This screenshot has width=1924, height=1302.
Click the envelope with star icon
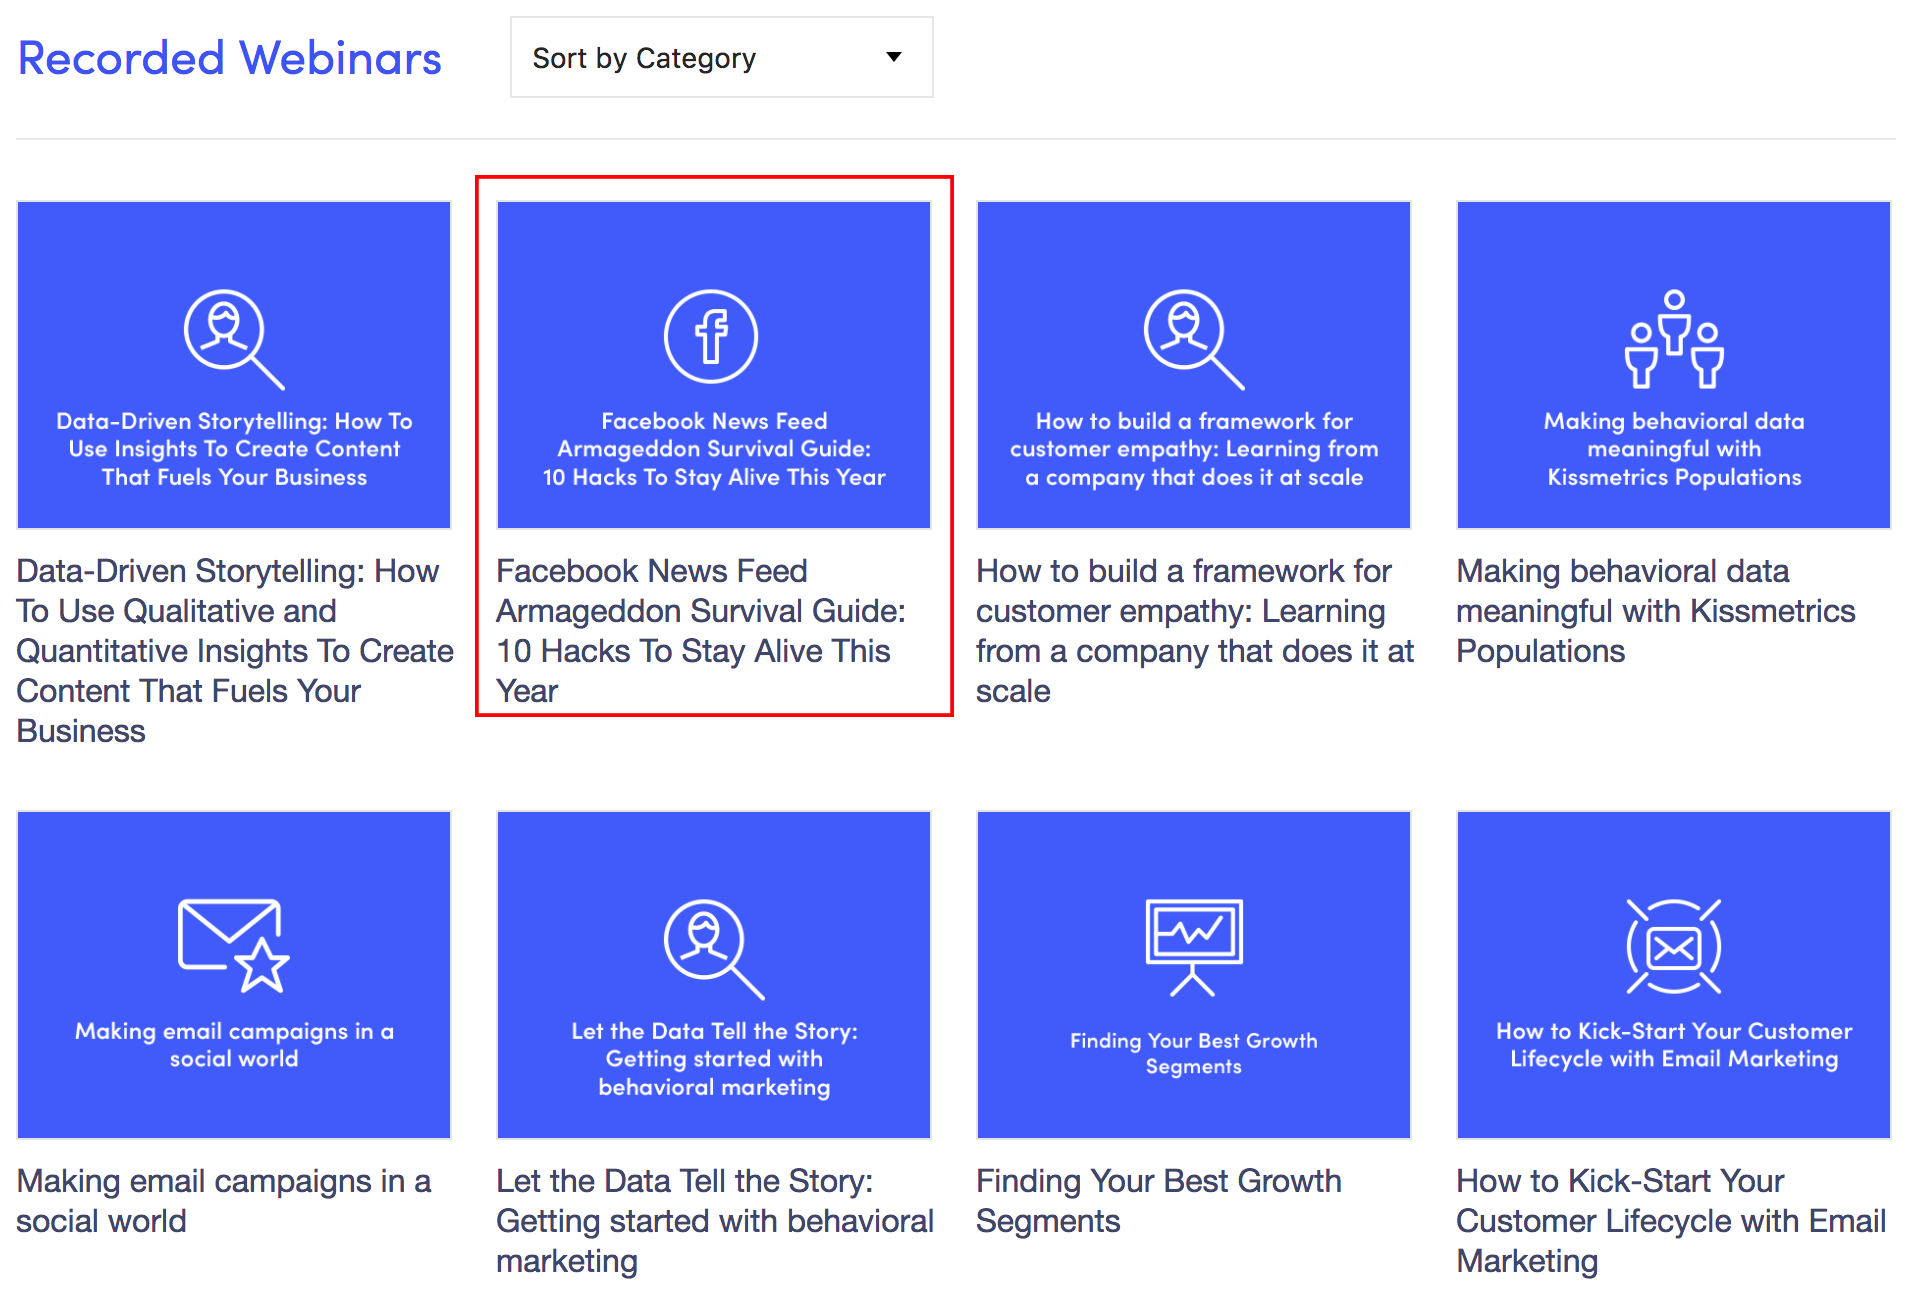(234, 946)
